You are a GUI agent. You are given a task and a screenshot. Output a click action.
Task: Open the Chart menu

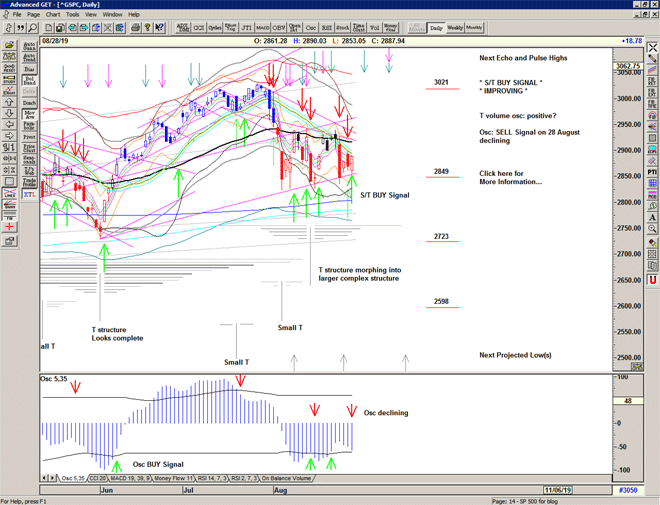pos(53,15)
